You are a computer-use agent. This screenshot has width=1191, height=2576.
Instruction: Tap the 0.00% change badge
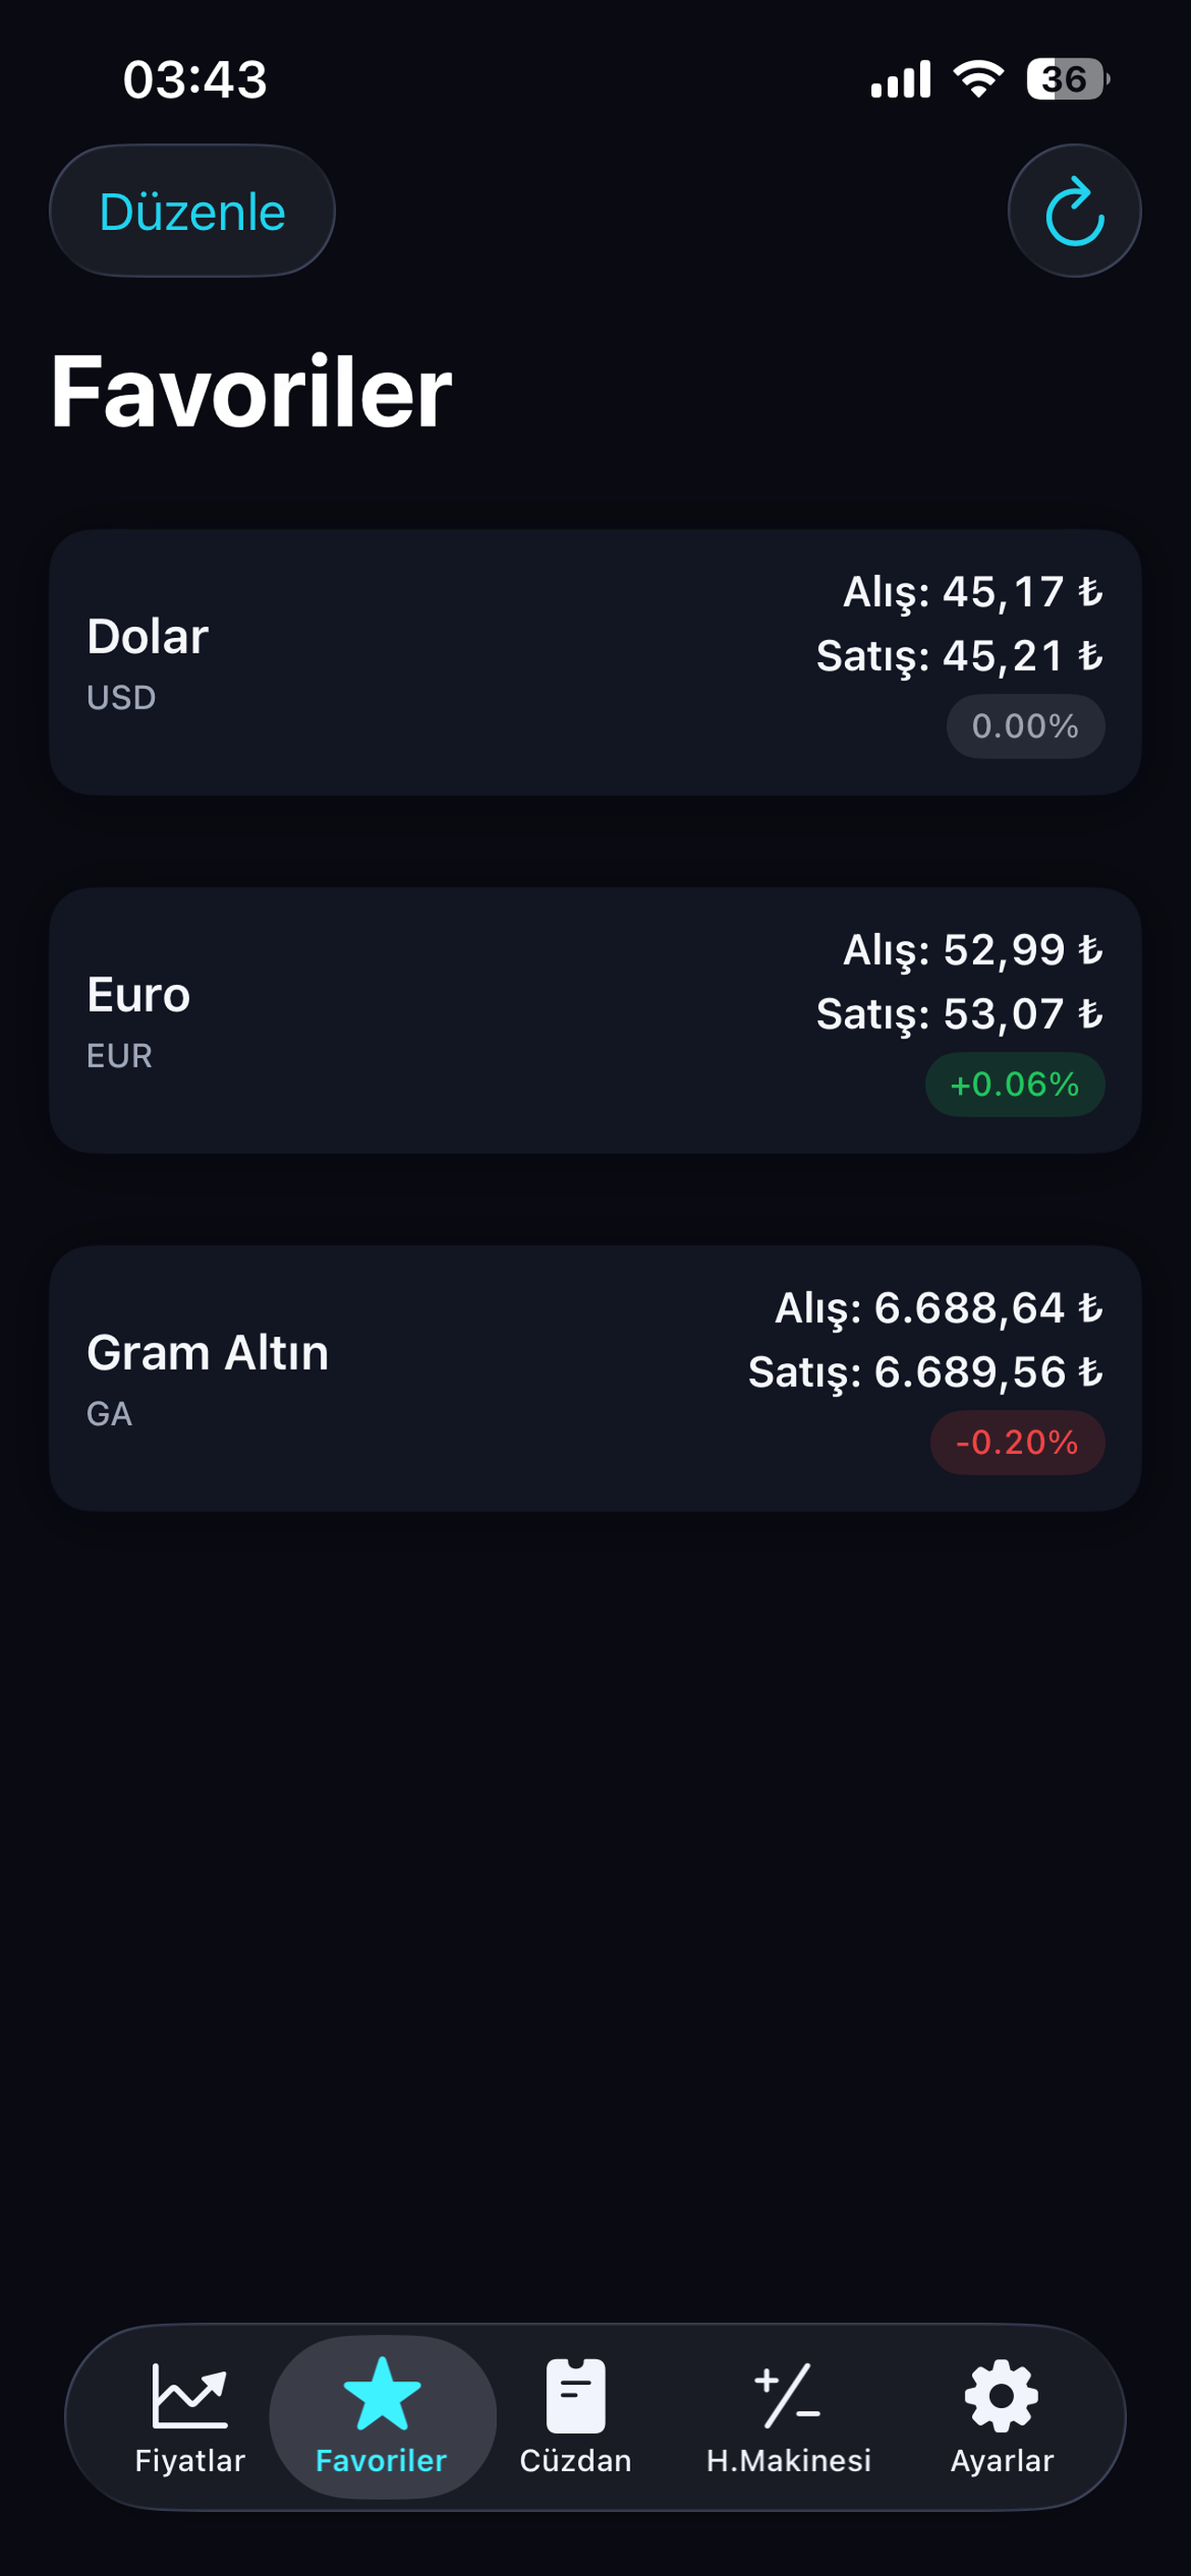(1025, 726)
